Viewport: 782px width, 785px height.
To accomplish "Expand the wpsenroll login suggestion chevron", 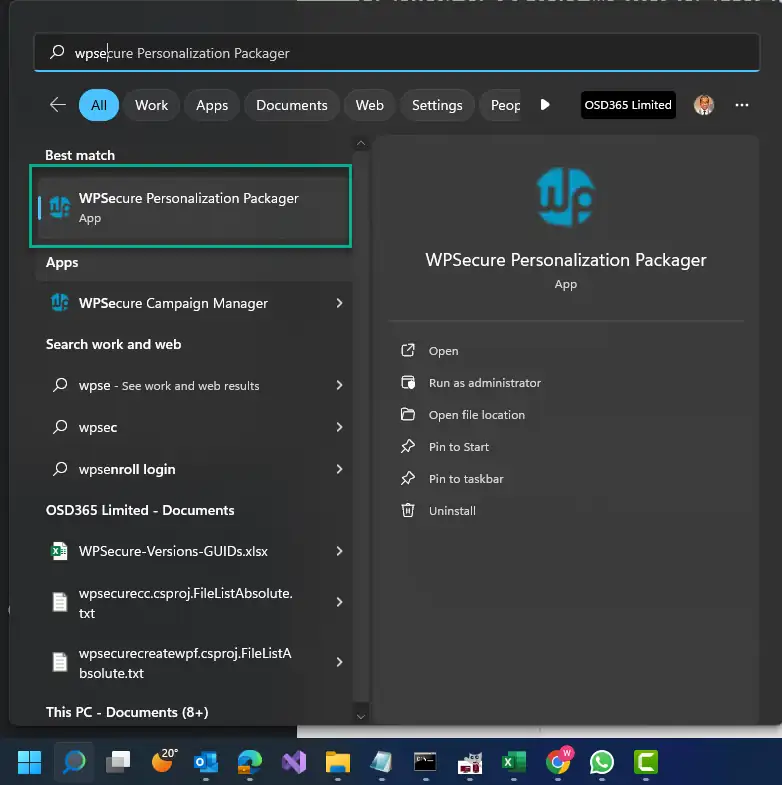I will [339, 469].
